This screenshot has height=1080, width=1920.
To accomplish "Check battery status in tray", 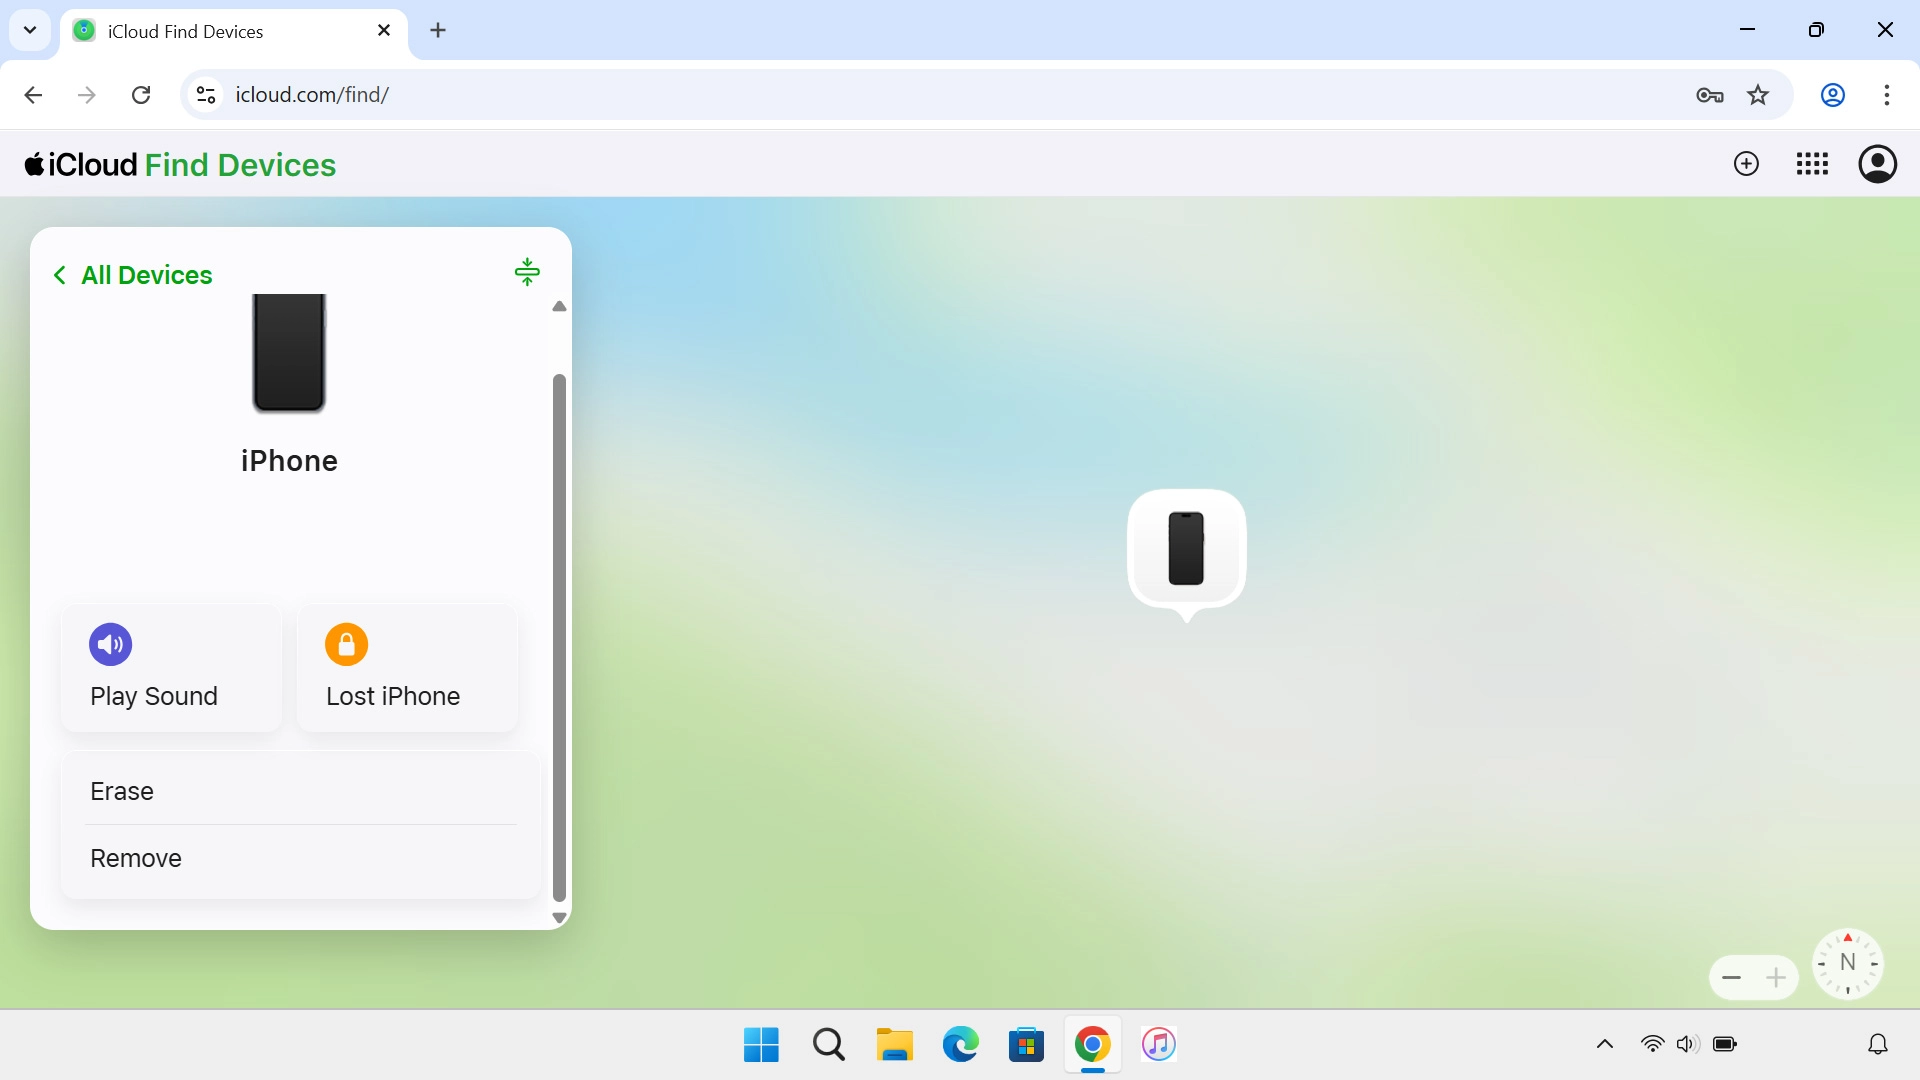I will tap(1725, 1045).
